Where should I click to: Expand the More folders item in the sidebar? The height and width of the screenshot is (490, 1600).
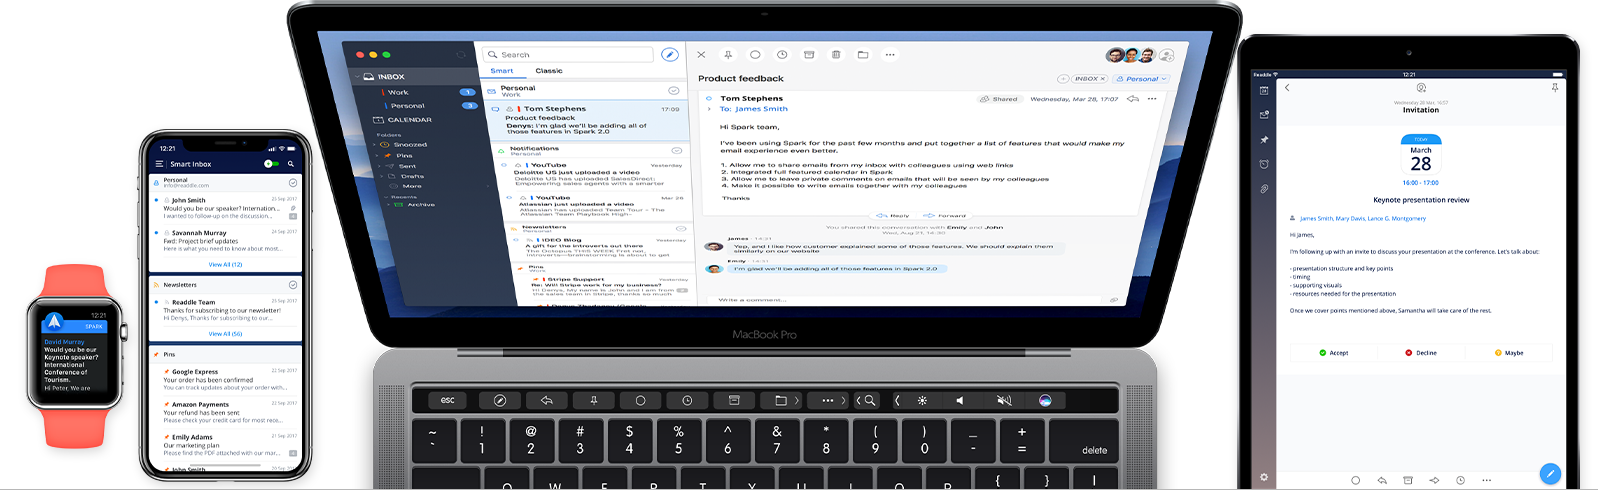[x=412, y=186]
